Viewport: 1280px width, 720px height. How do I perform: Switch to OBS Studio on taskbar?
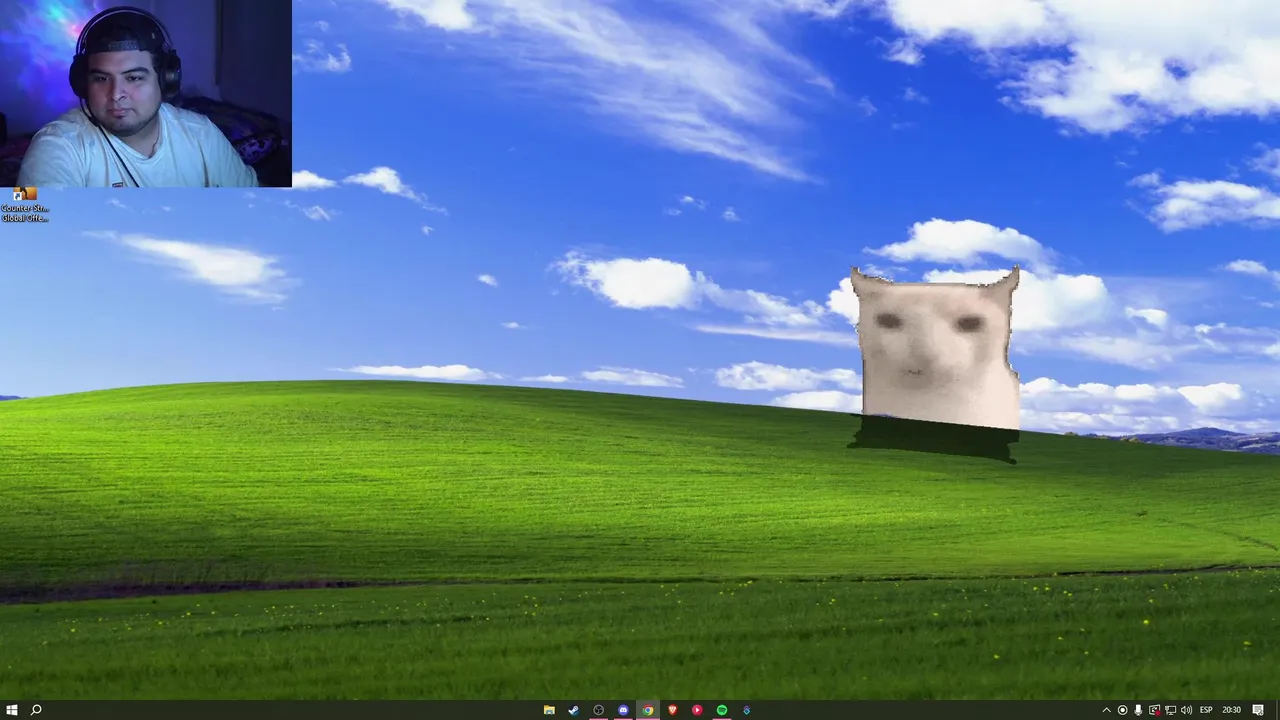[x=598, y=710]
